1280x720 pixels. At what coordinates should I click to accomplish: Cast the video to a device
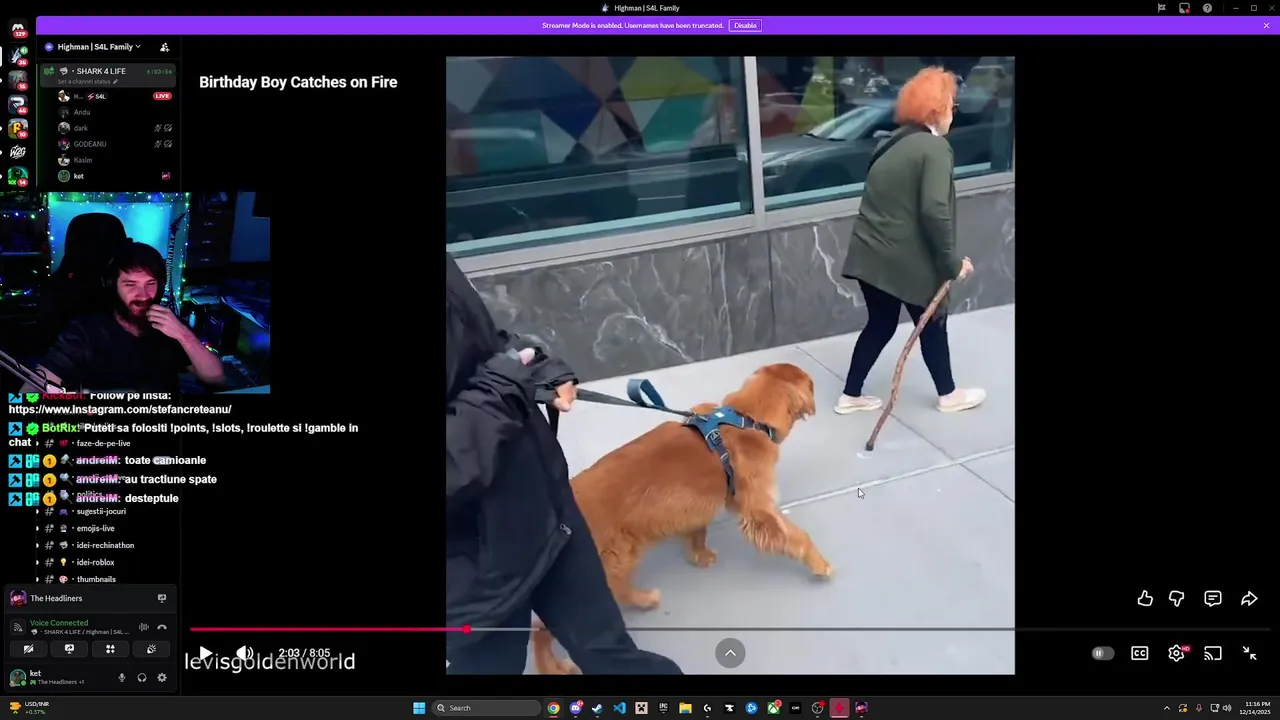tap(1213, 653)
